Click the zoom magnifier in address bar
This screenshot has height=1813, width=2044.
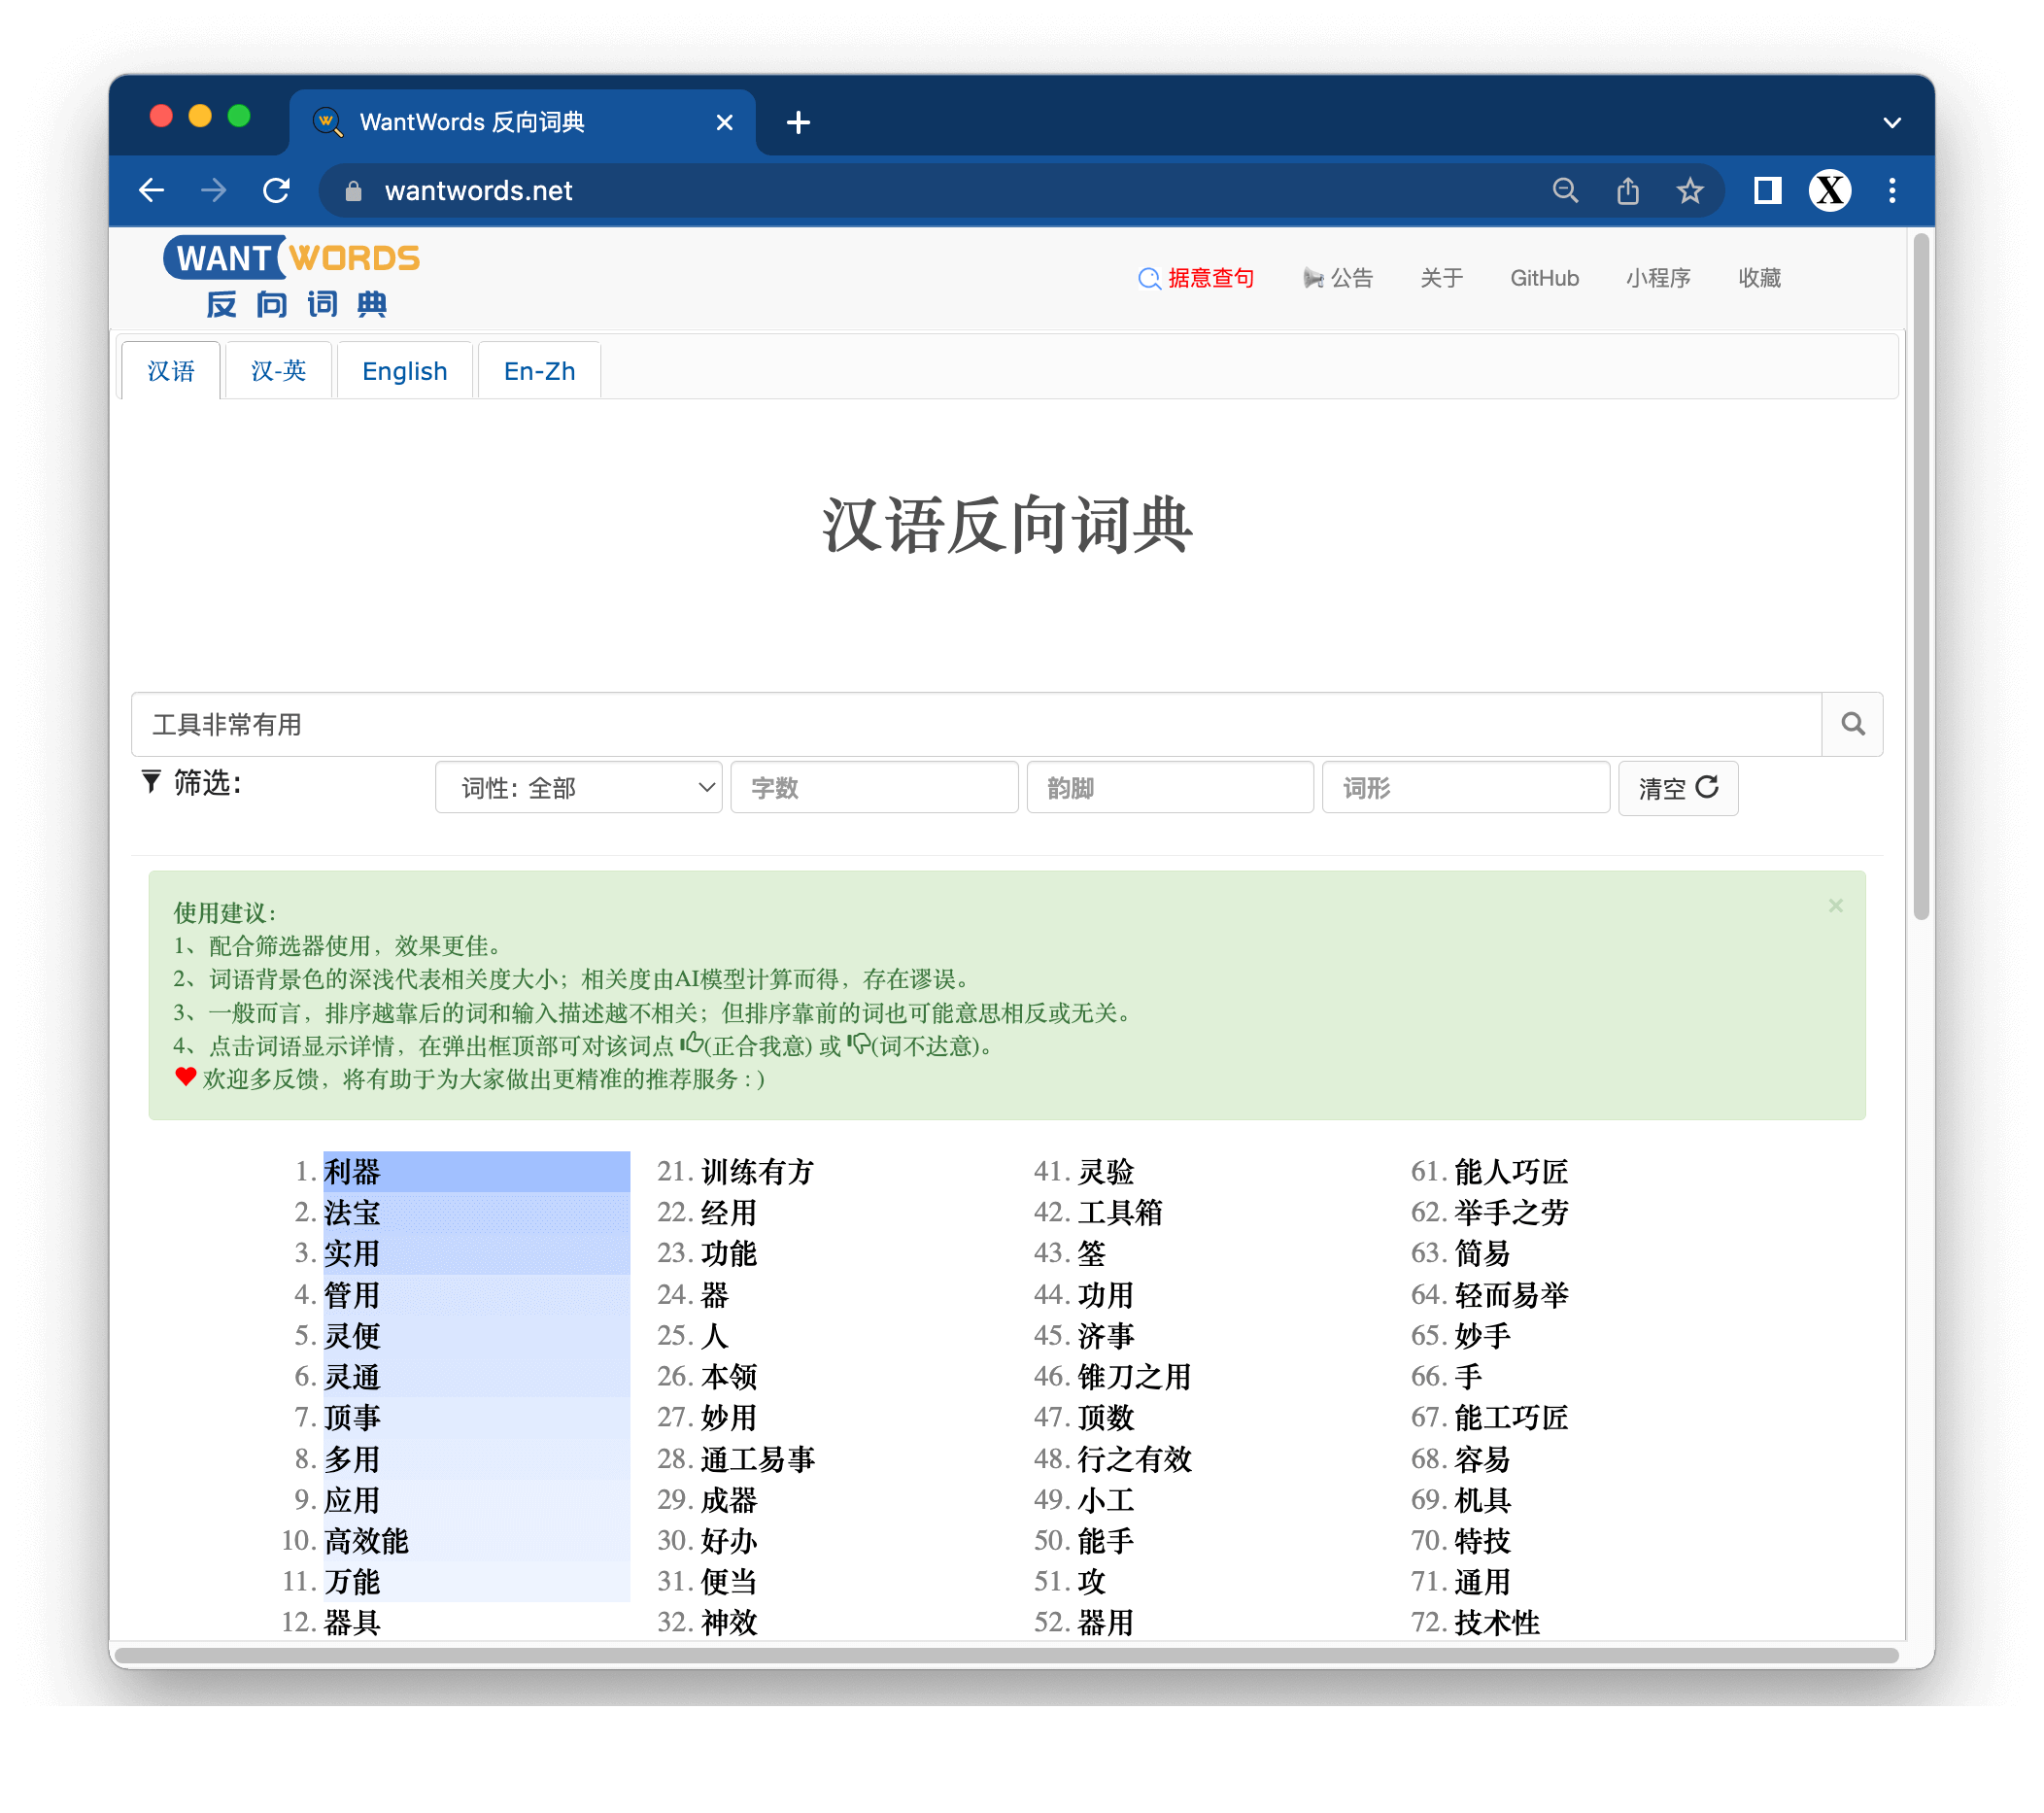(1566, 191)
